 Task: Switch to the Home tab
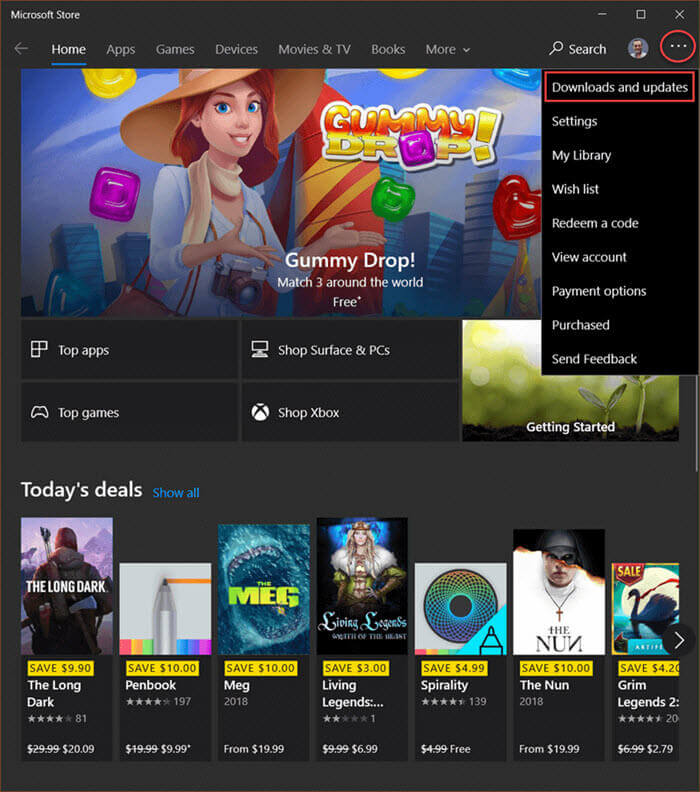pos(69,50)
